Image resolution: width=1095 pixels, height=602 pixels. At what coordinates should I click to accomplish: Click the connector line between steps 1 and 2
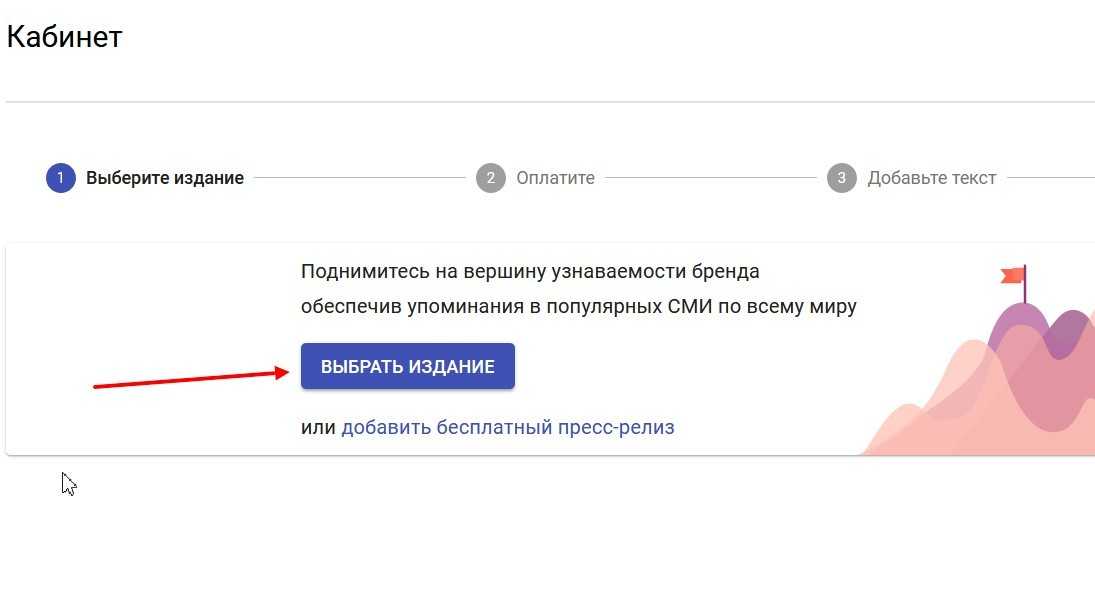(x=359, y=178)
